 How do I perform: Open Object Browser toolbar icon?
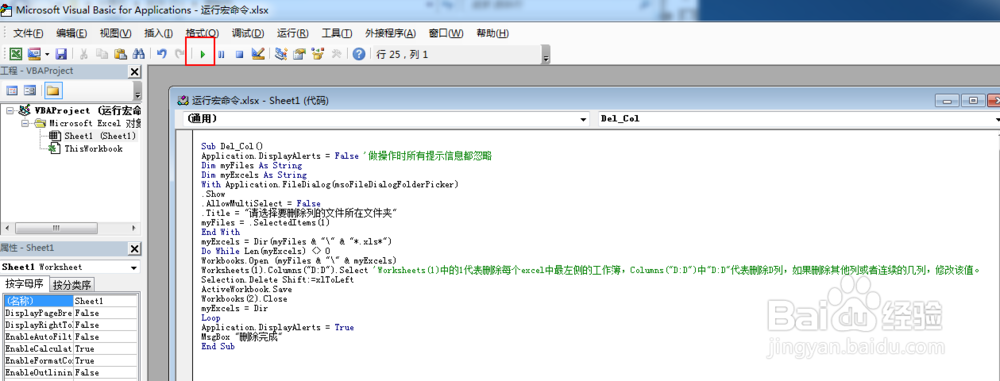coord(317,54)
